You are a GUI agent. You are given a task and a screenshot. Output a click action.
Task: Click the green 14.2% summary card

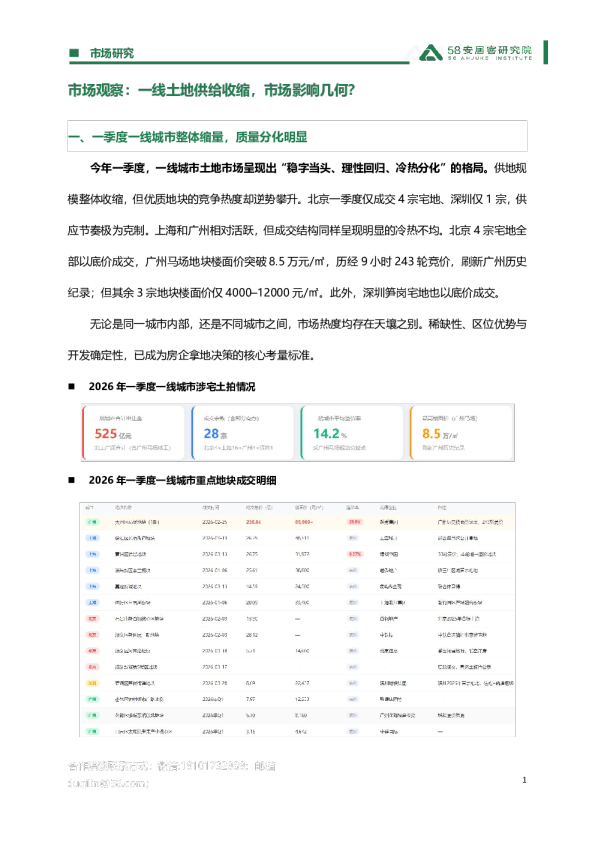352,432
